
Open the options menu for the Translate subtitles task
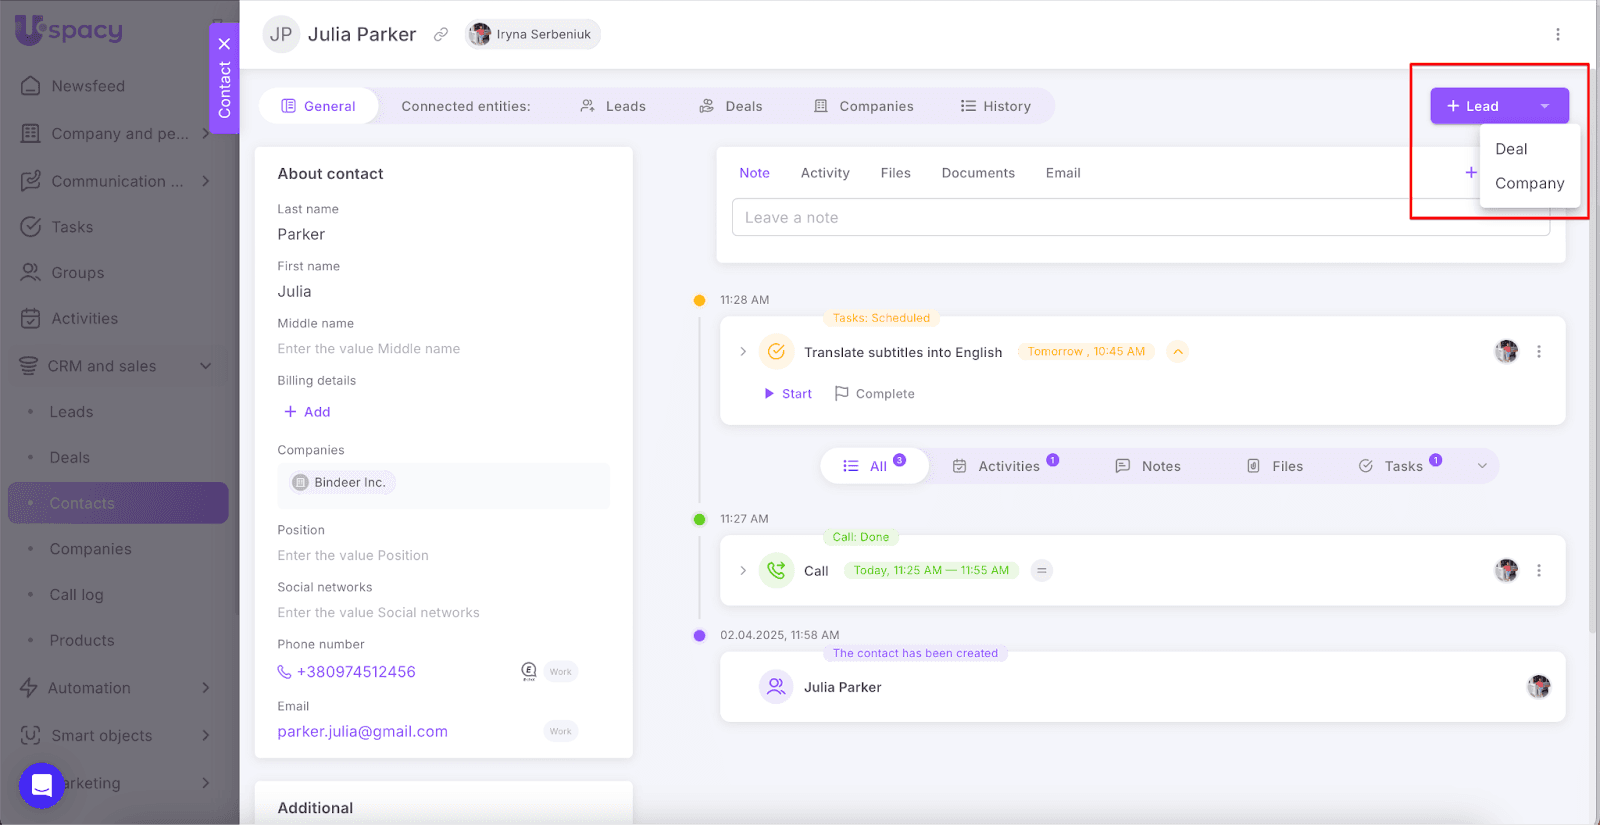(x=1538, y=352)
